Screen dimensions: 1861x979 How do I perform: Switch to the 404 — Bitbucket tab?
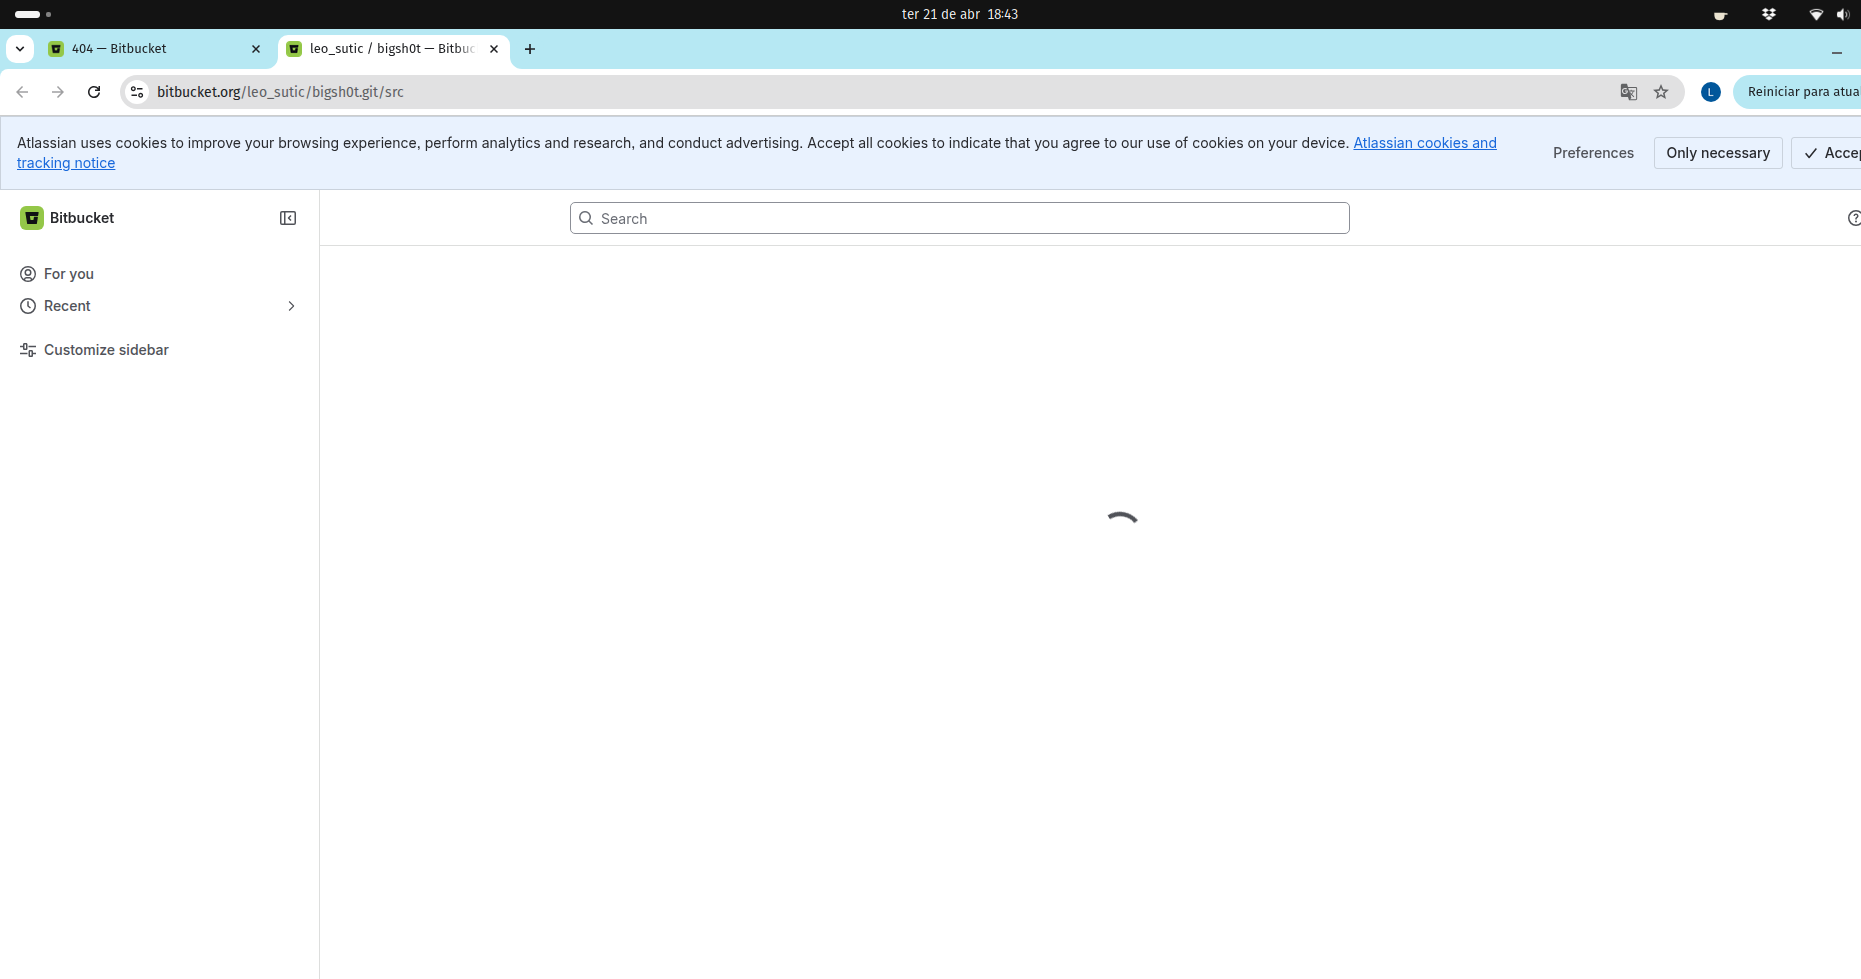(150, 49)
